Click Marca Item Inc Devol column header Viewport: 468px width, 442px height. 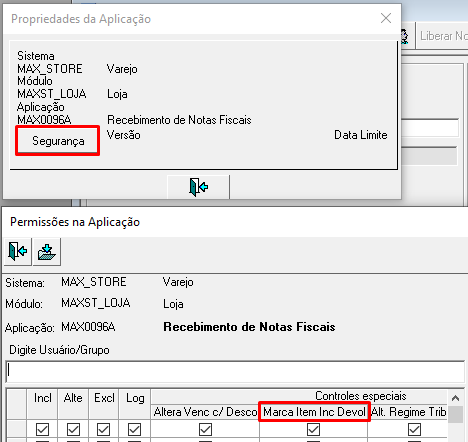314,412
